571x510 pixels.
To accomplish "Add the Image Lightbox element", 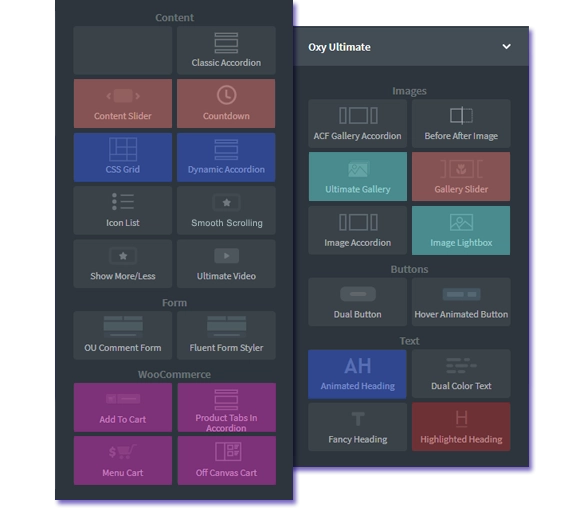I will tap(461, 230).
